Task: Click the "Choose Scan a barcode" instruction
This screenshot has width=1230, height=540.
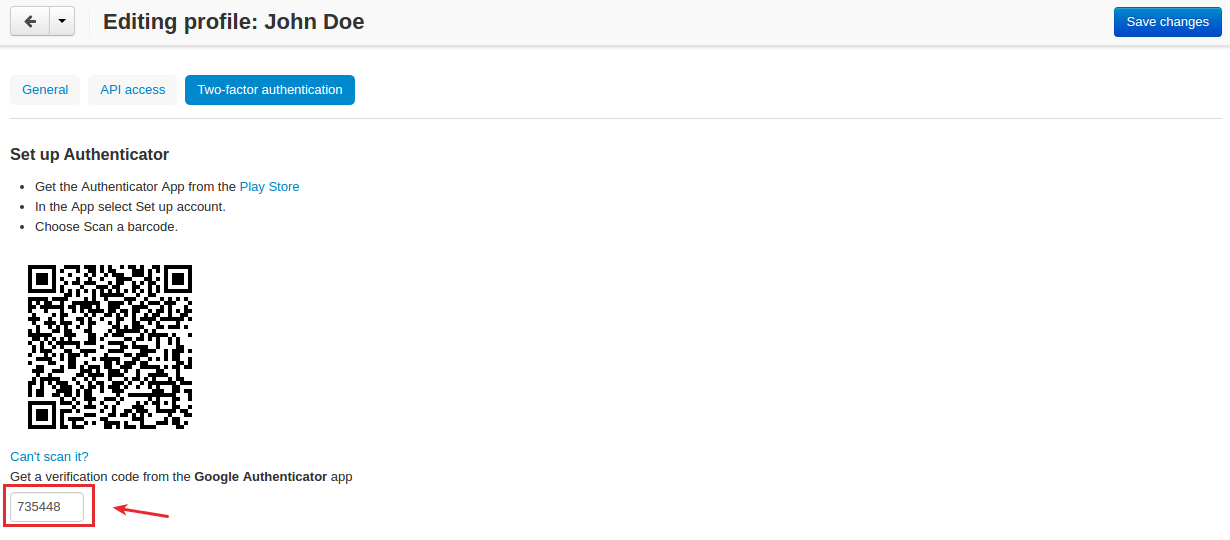Action: (106, 227)
